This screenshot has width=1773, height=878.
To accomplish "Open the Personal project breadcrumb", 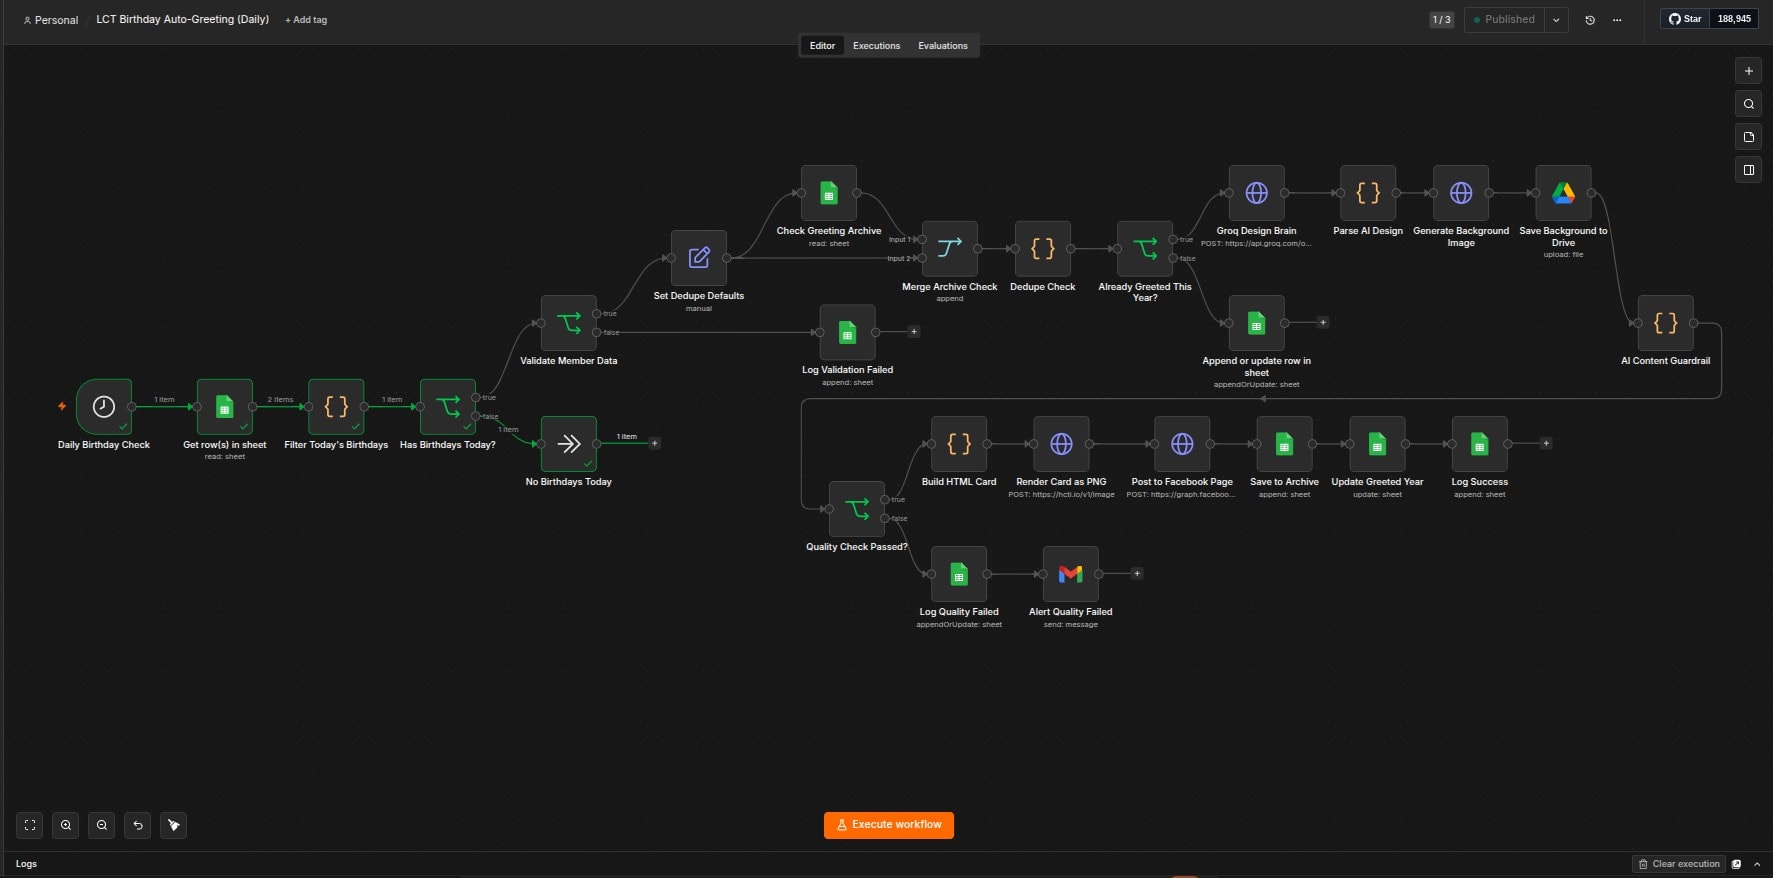I will point(51,20).
